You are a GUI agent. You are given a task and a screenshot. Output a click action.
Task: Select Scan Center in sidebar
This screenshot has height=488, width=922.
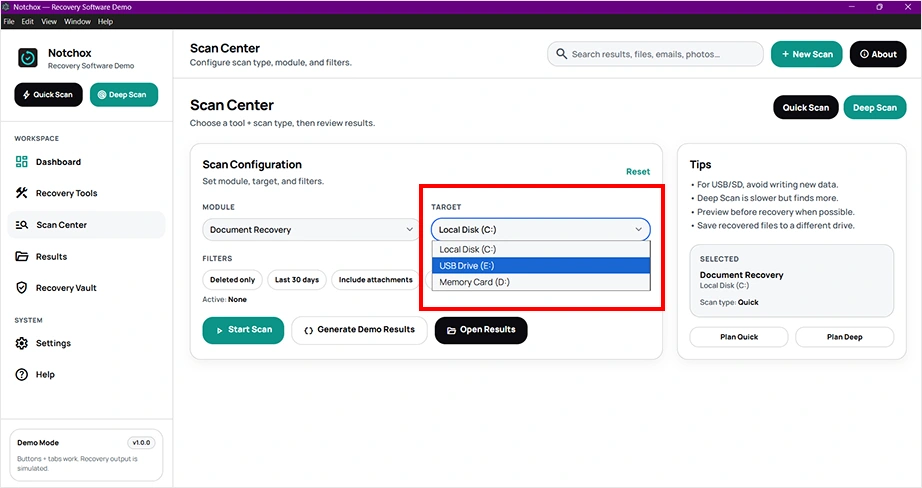click(x=86, y=225)
